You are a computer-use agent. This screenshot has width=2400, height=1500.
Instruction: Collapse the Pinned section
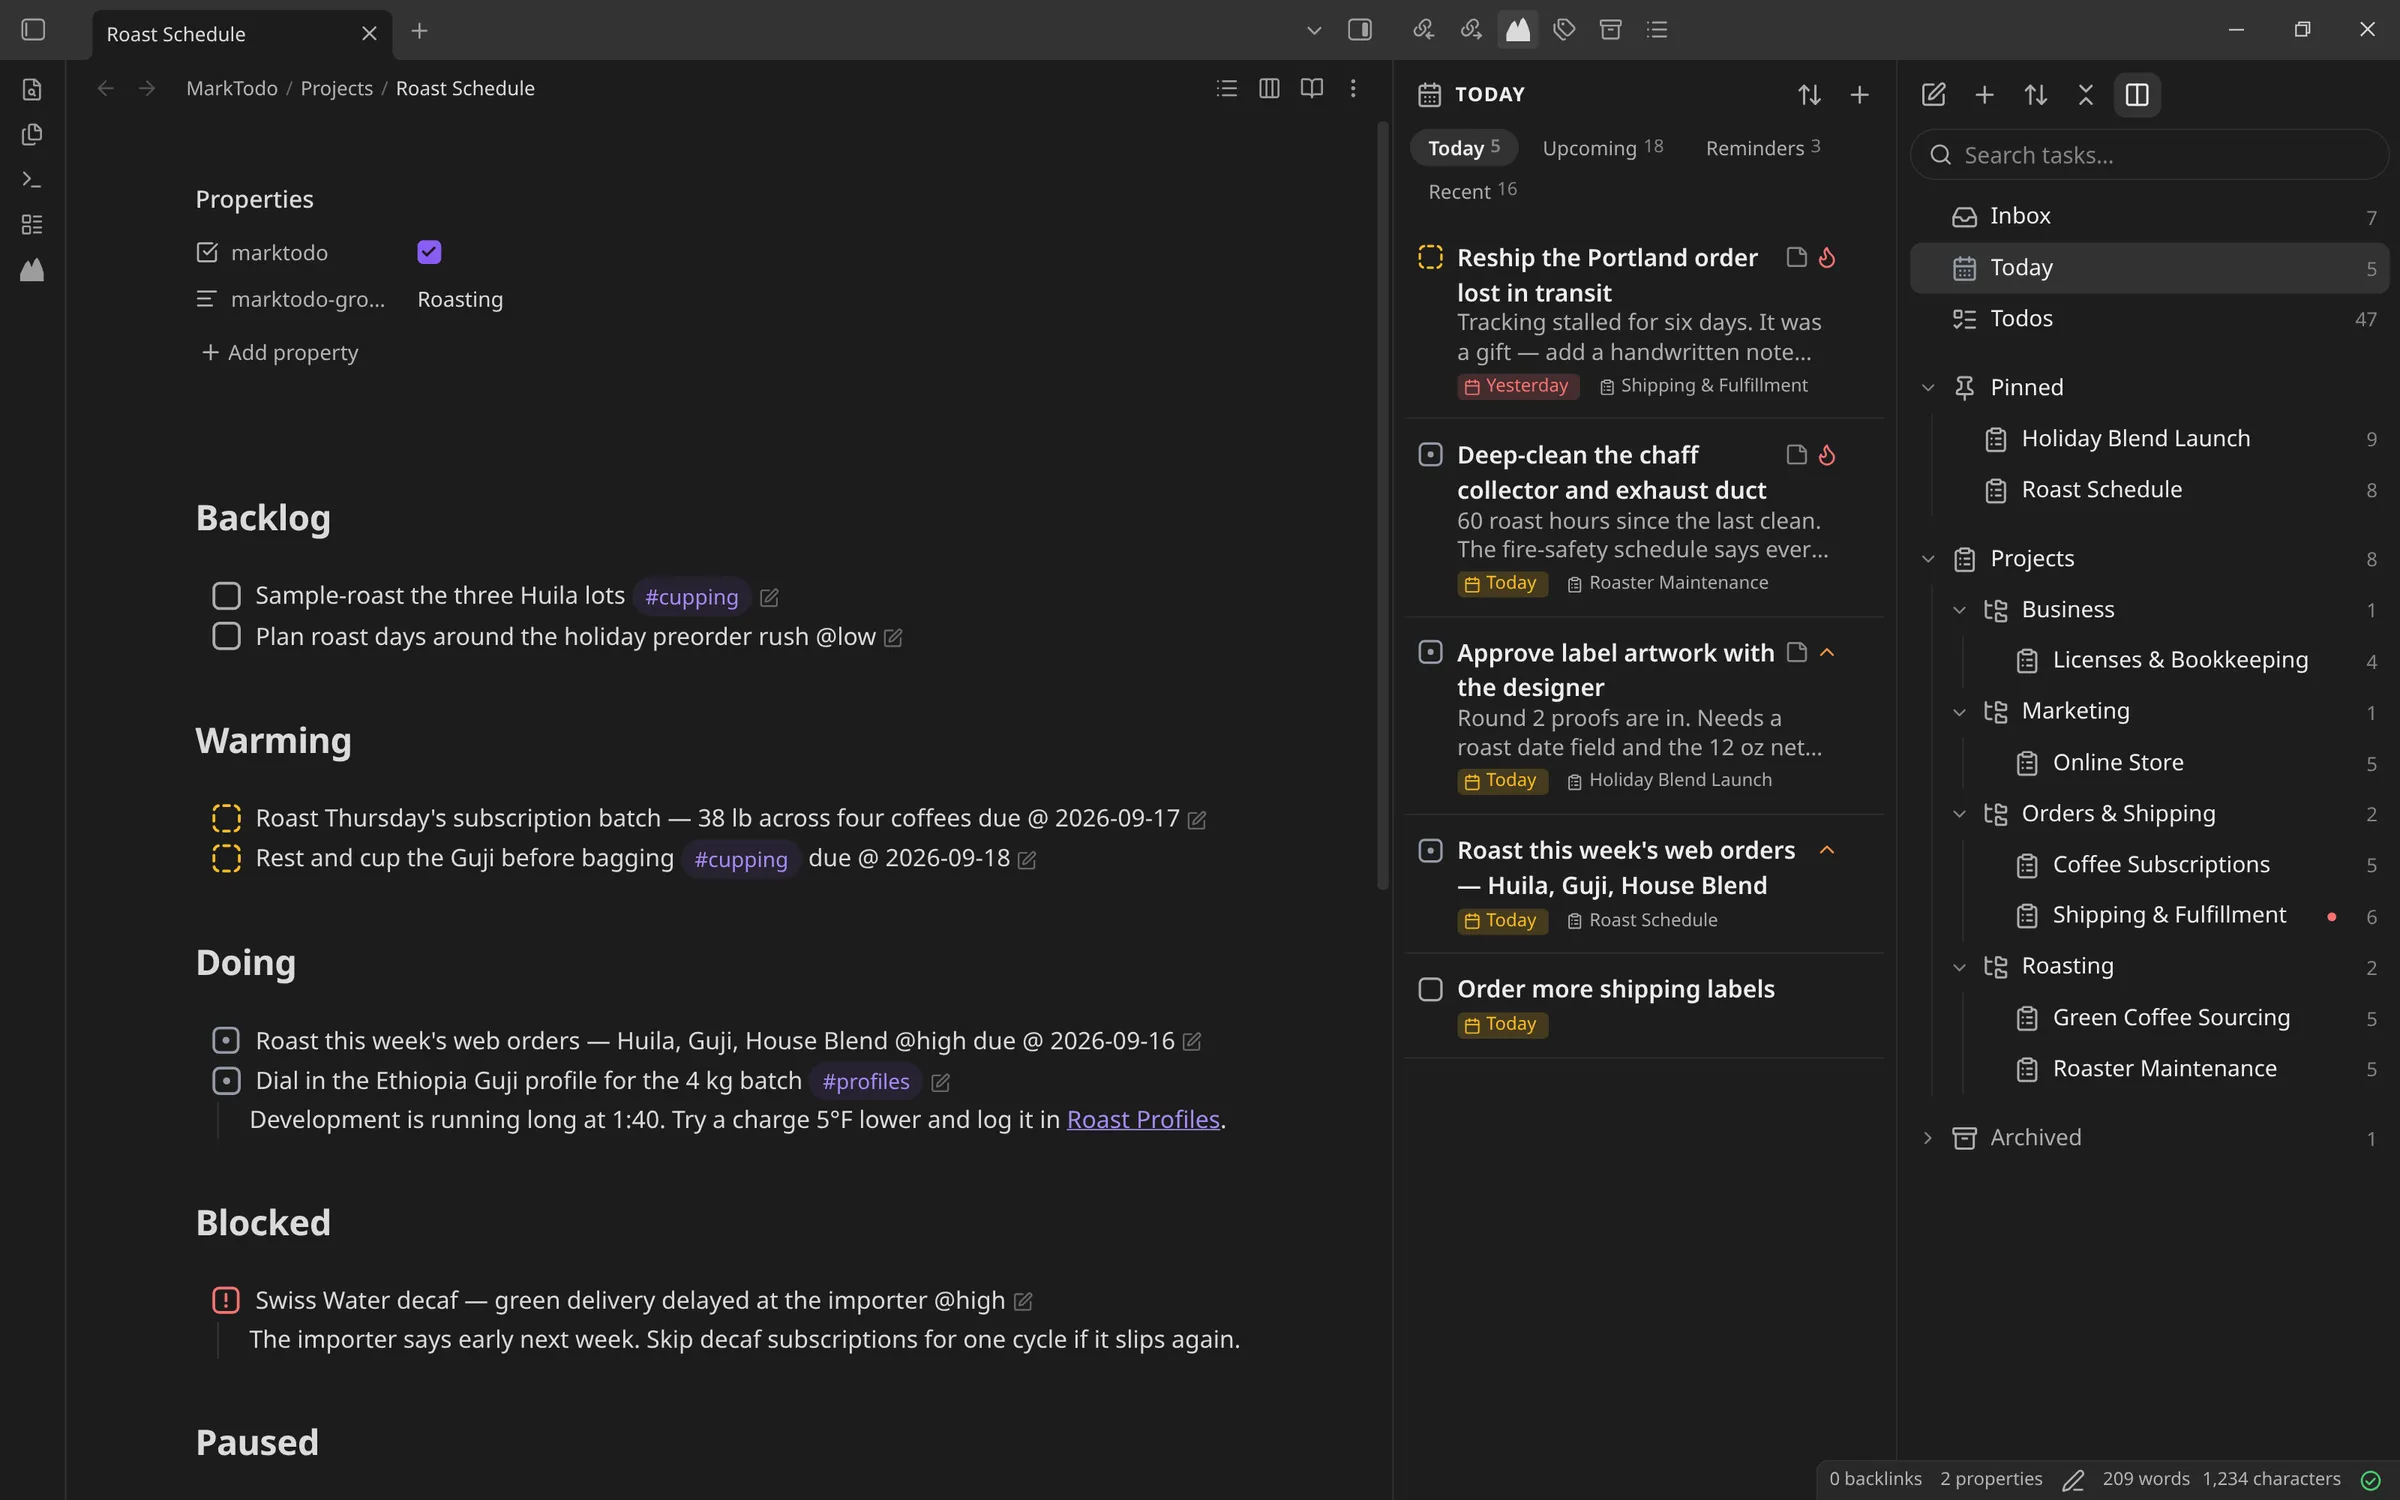click(x=1928, y=388)
